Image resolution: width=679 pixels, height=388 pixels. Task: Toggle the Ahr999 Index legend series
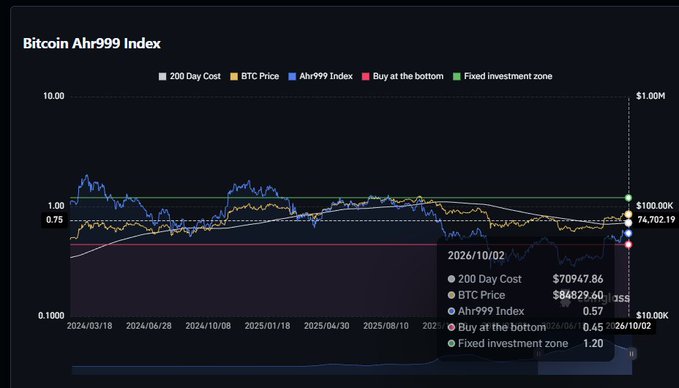pos(320,76)
